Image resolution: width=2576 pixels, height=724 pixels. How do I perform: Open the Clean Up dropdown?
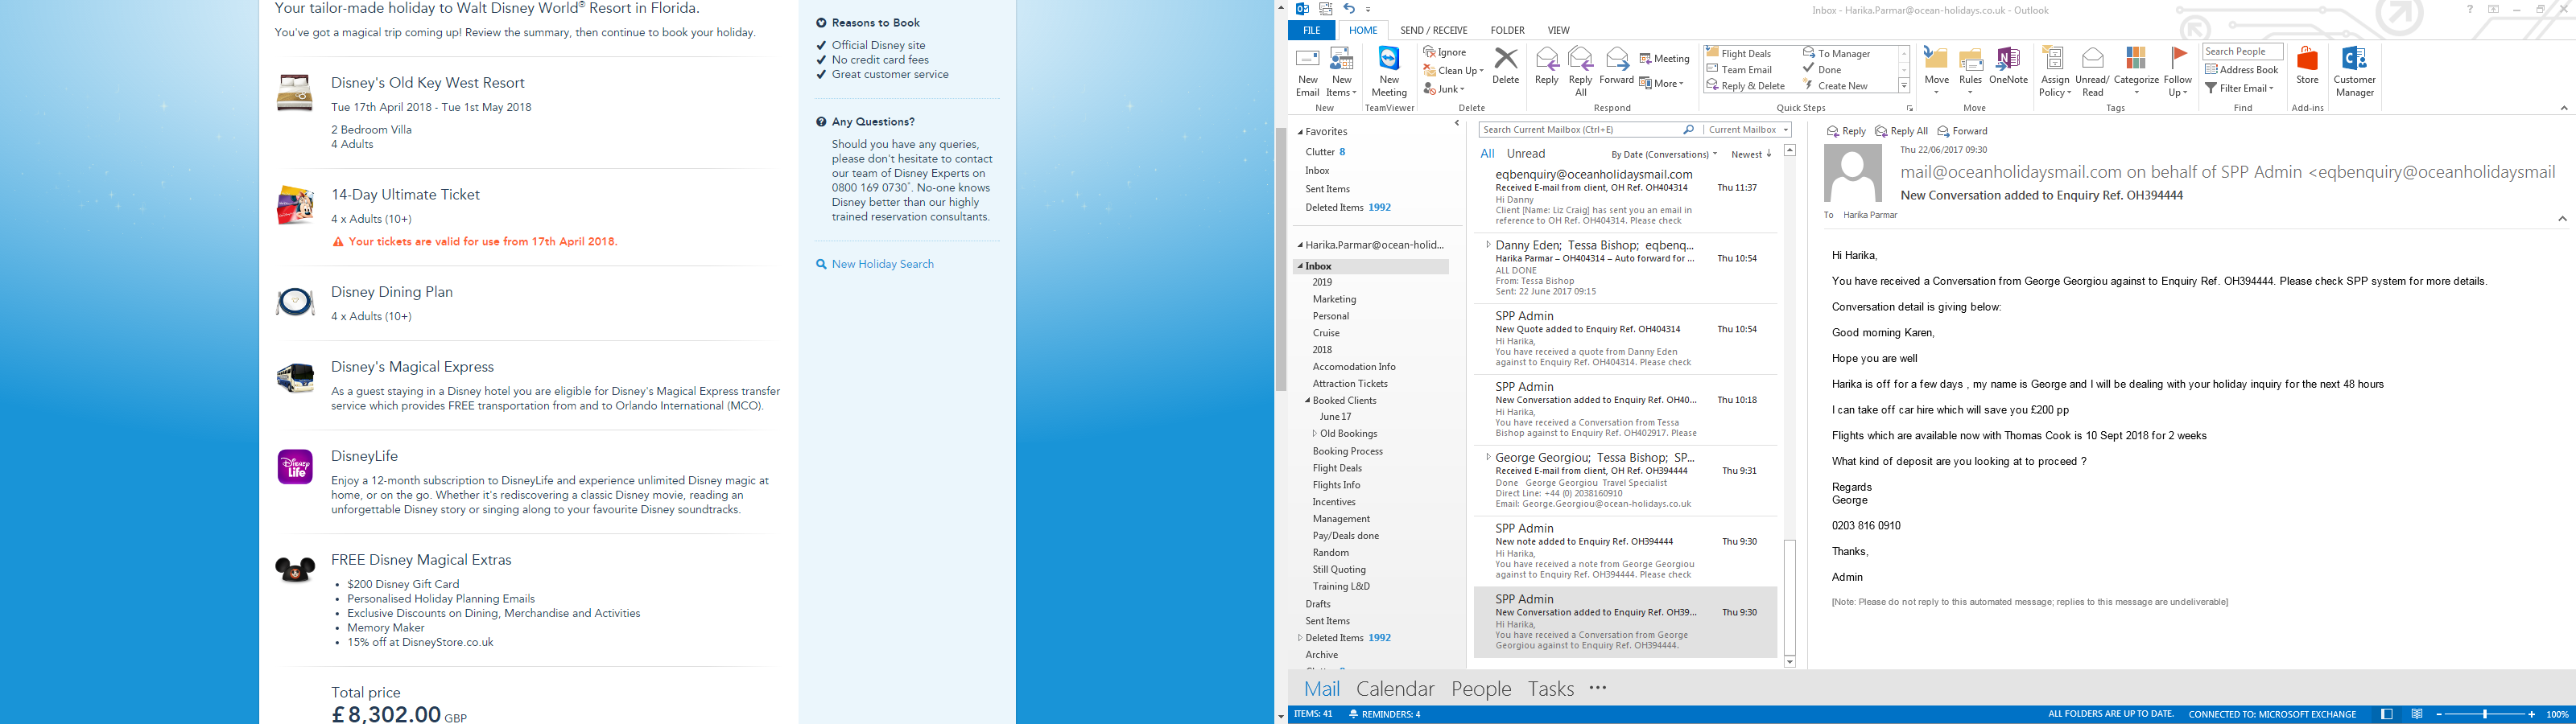(x=1454, y=70)
